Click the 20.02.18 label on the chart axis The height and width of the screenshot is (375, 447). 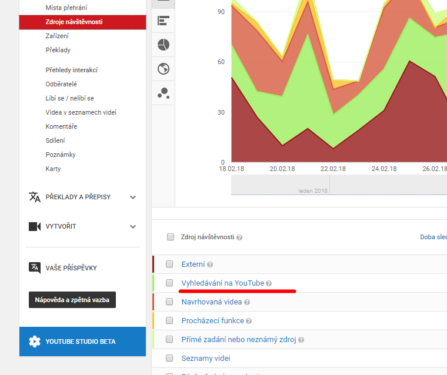(x=282, y=169)
